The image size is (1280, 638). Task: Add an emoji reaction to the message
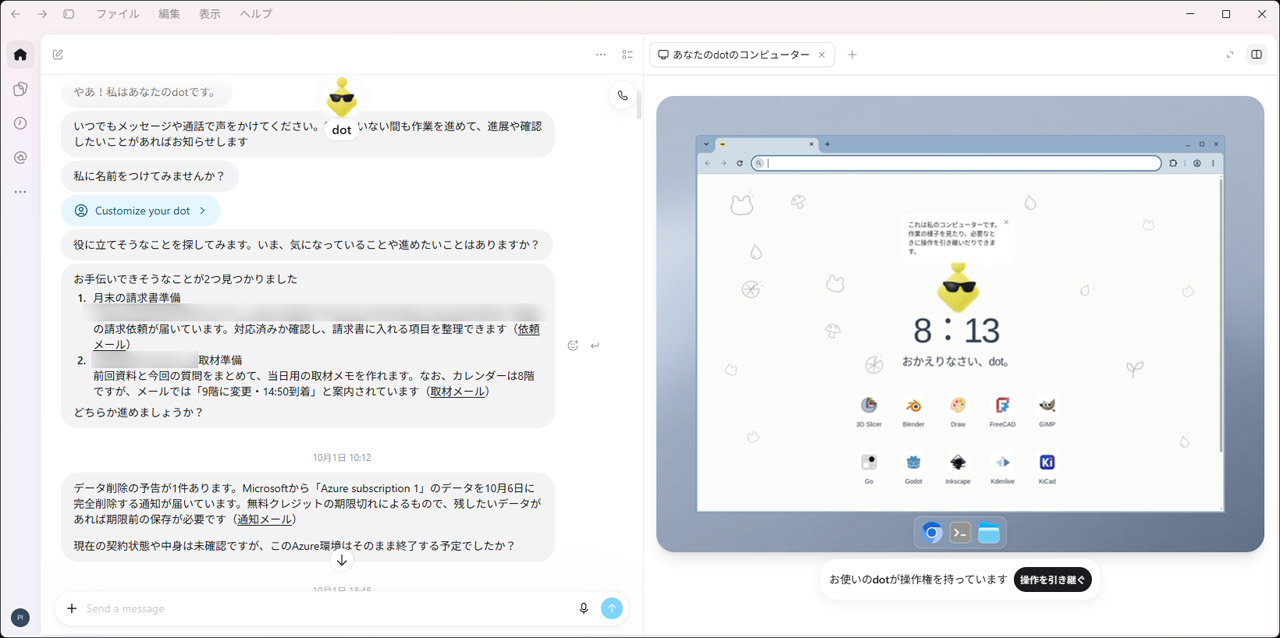(x=573, y=346)
